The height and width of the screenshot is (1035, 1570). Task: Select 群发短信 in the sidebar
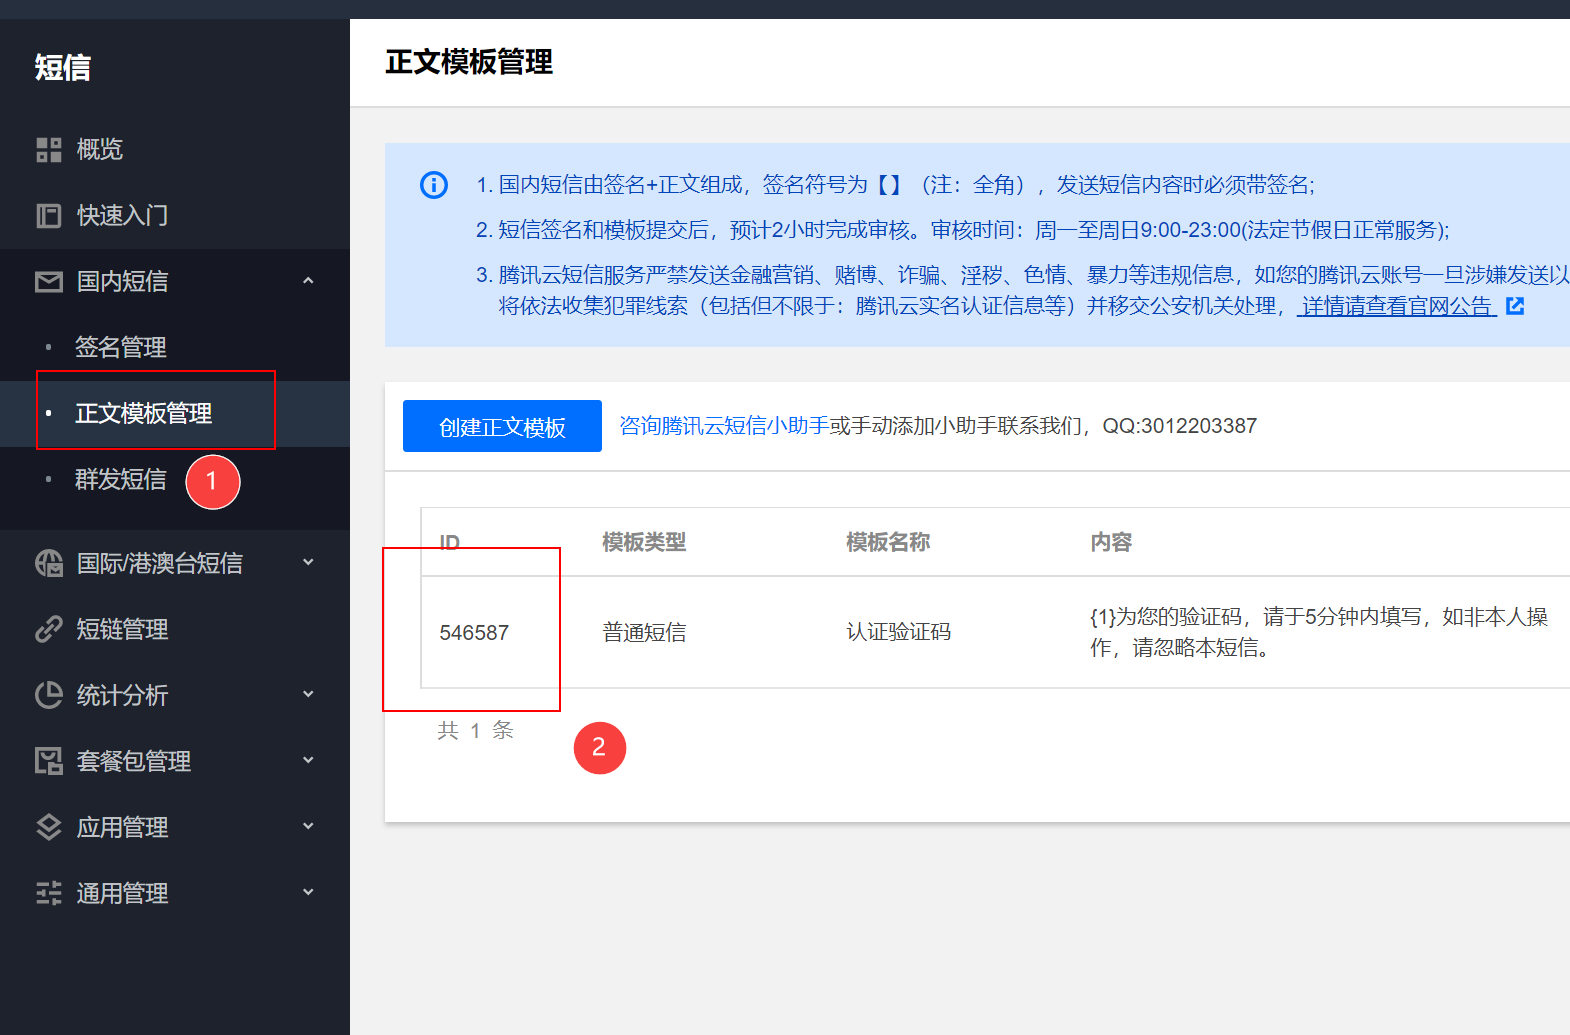point(175,480)
